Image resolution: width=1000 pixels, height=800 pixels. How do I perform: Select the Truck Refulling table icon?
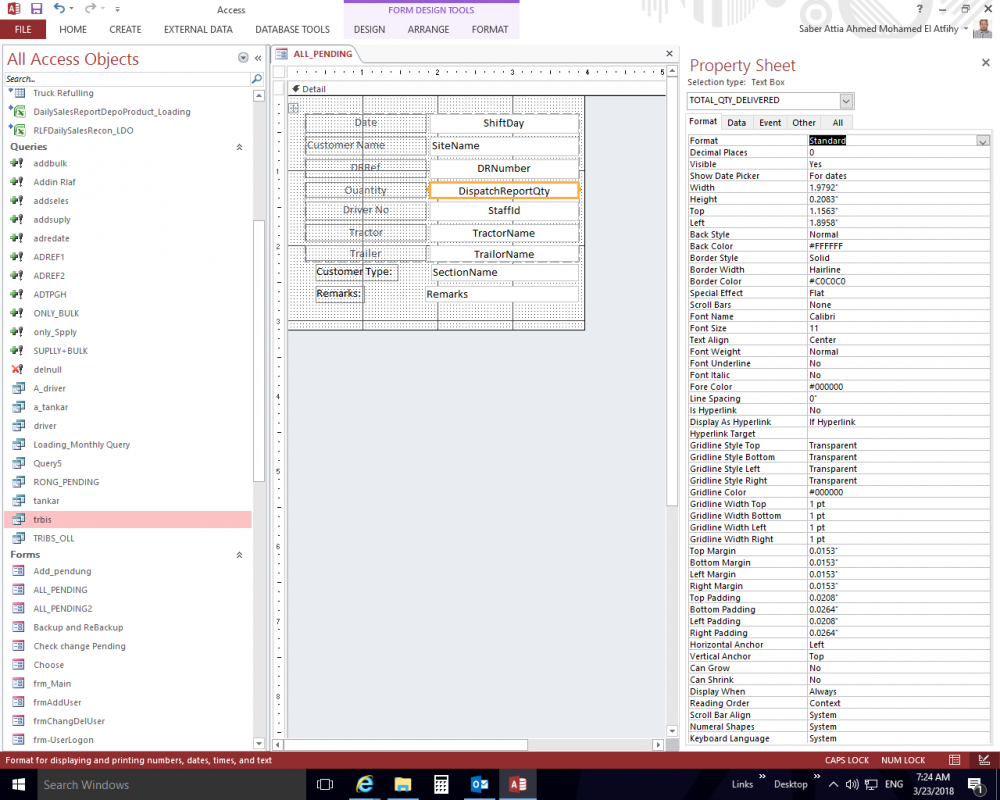17,93
